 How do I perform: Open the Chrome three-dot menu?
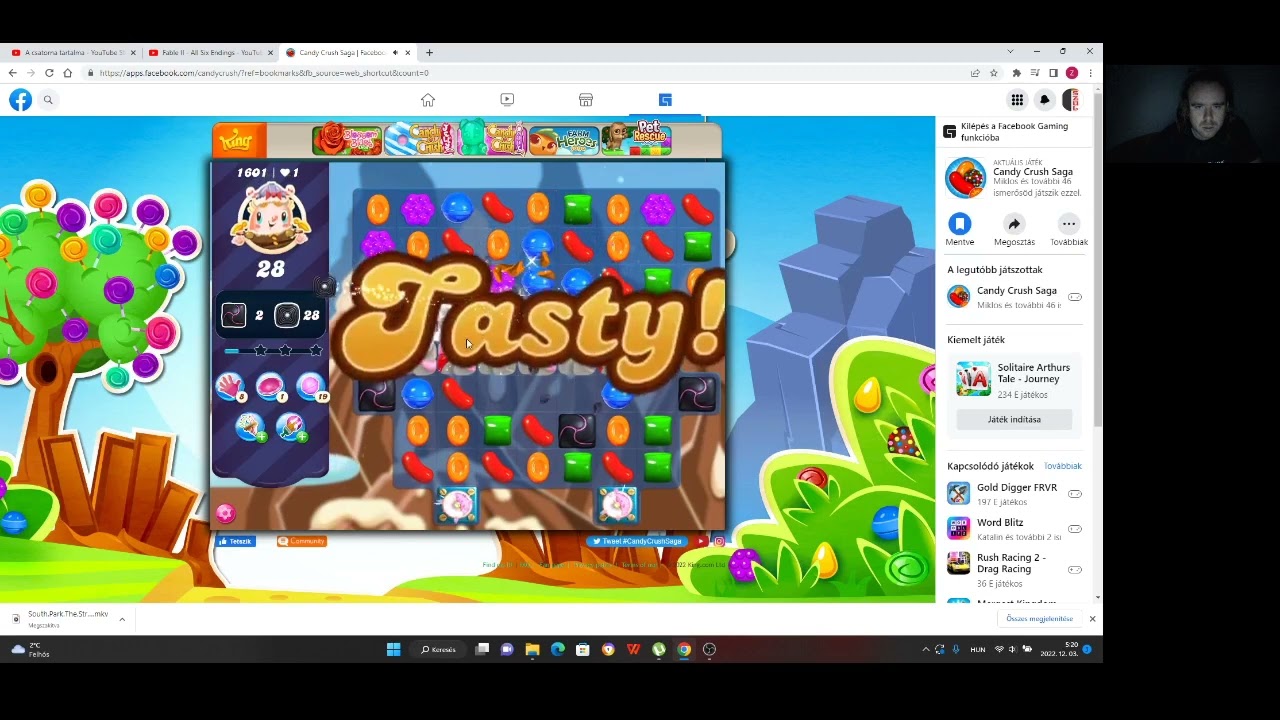click(1090, 73)
